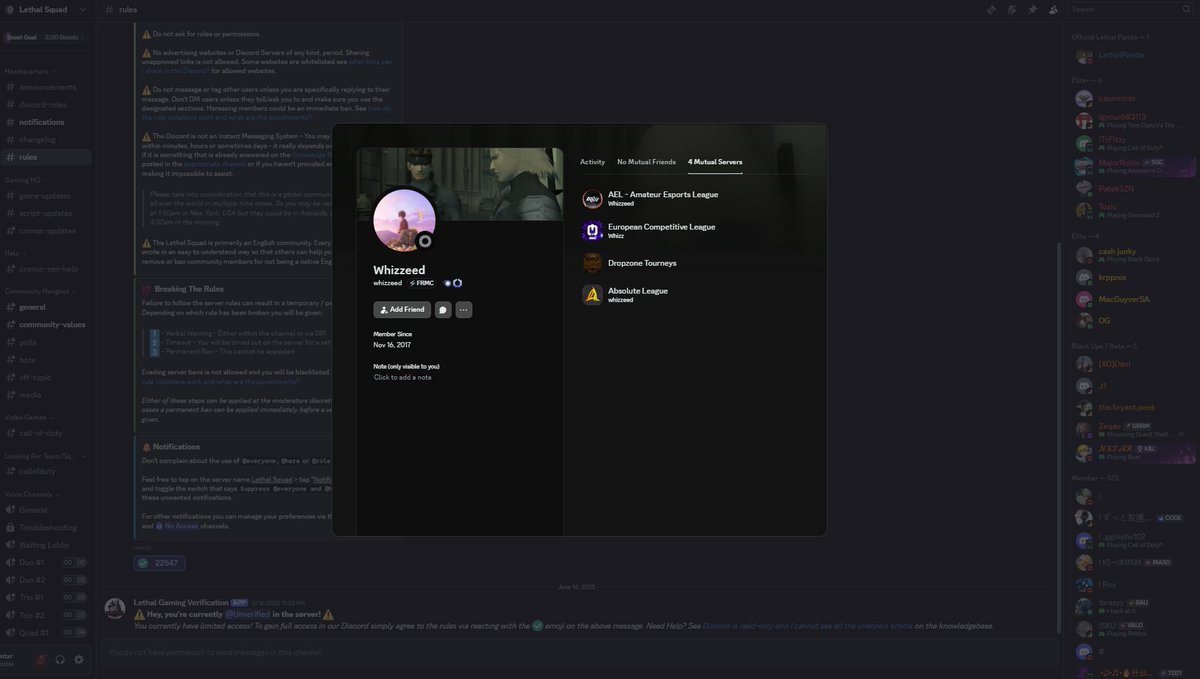Click the profile badge icons beside the FRMC tag
Image resolution: width=1200 pixels, height=679 pixels.
pos(454,283)
